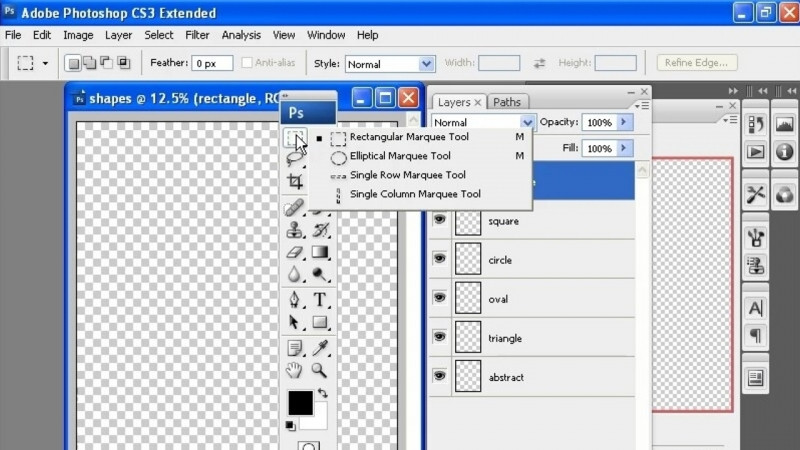Select the triangle layer thumbnail
Screen dimensions: 800x450
pos(468,337)
